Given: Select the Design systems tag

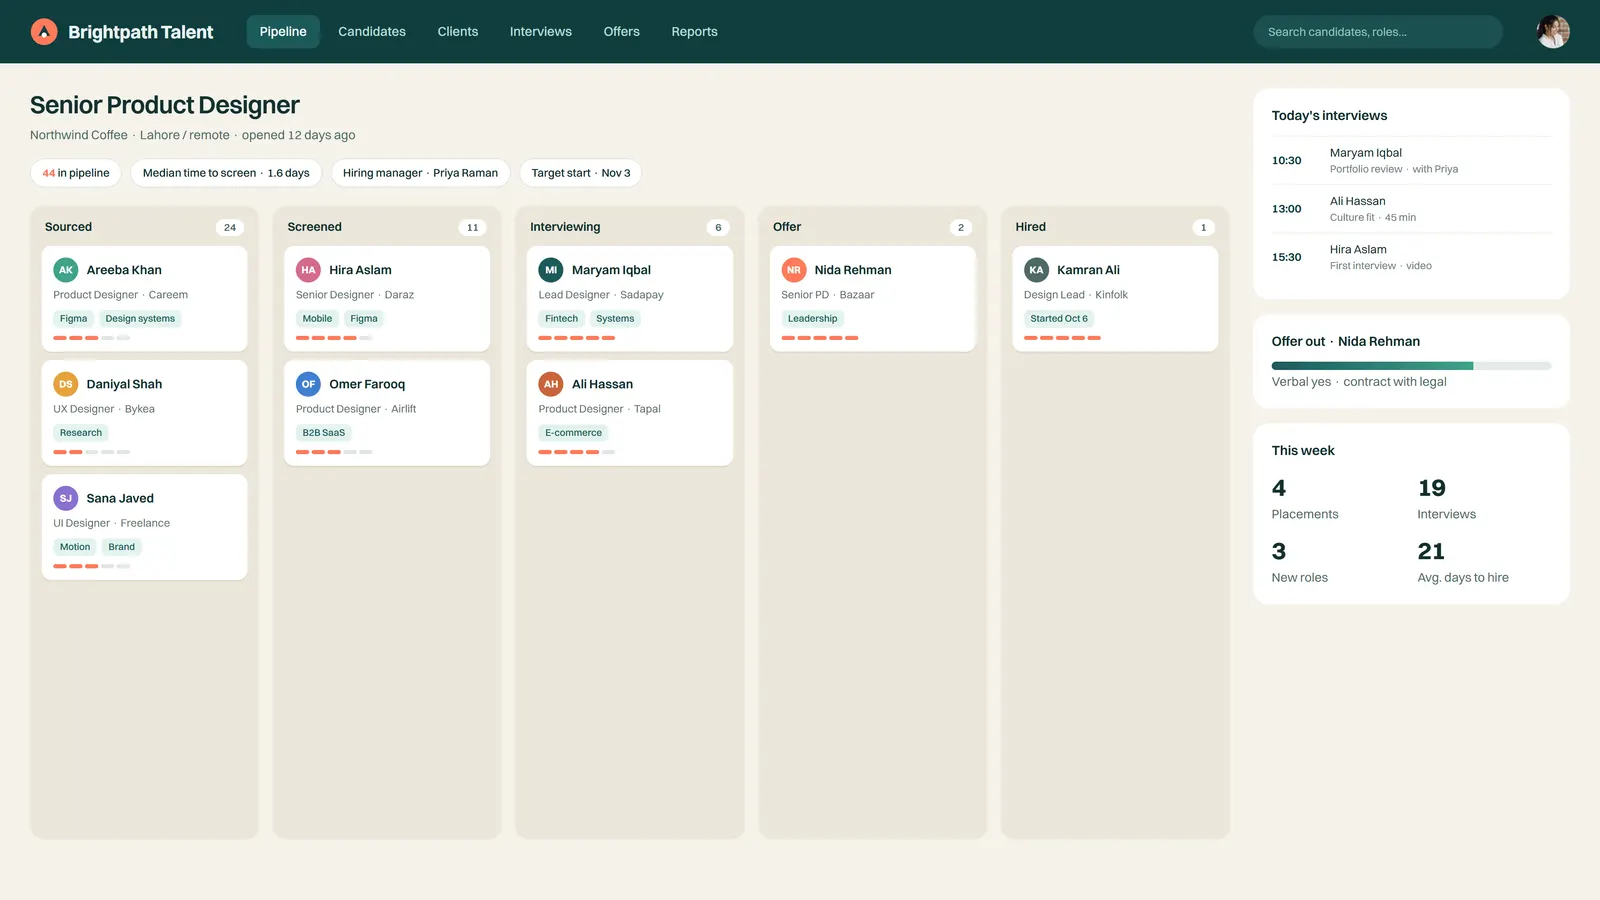Looking at the screenshot, I should [140, 319].
